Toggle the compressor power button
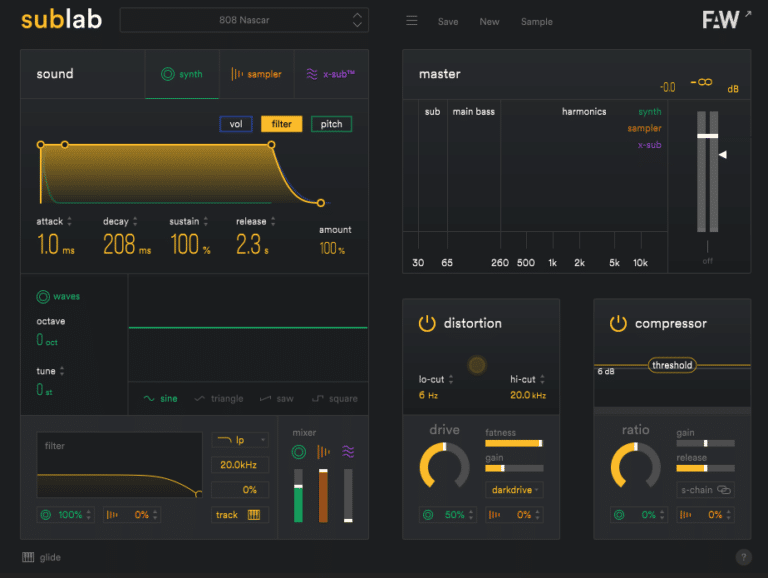 click(618, 324)
